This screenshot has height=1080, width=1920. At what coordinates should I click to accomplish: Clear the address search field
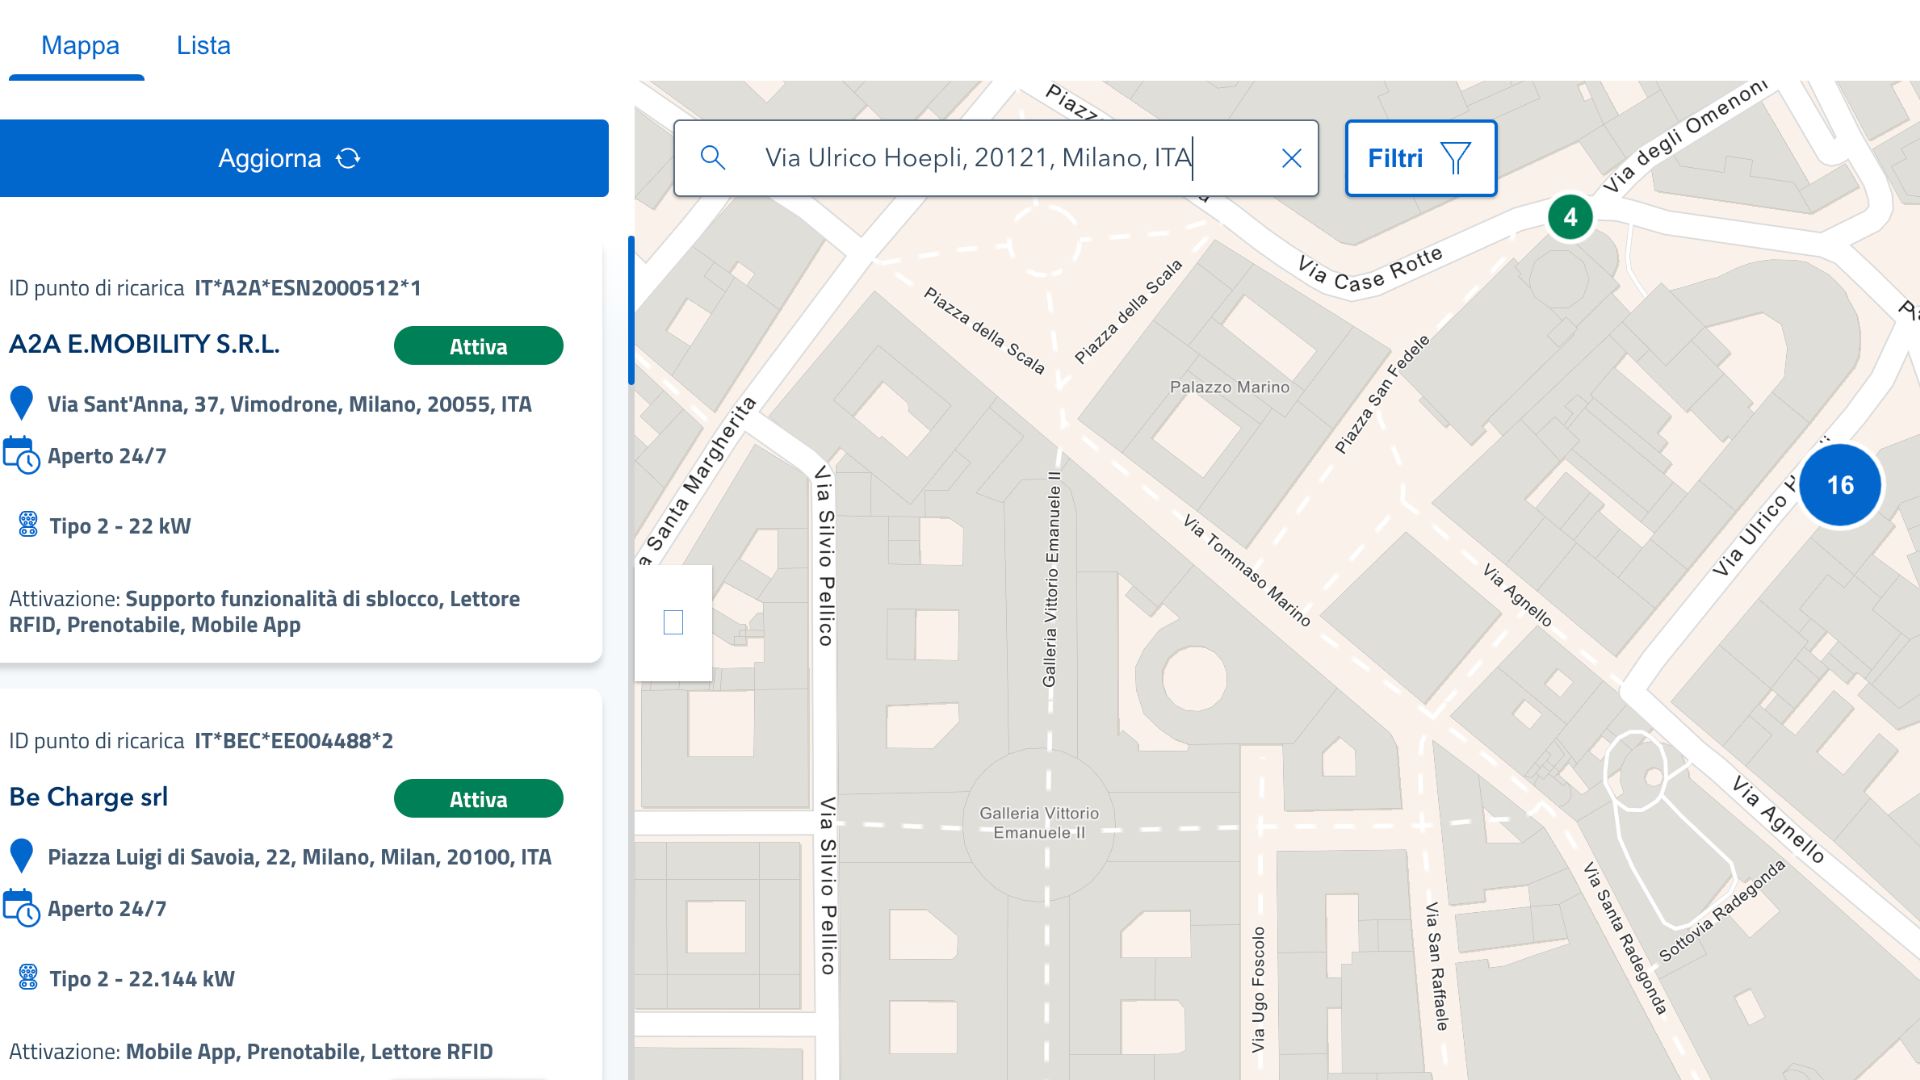click(1291, 158)
